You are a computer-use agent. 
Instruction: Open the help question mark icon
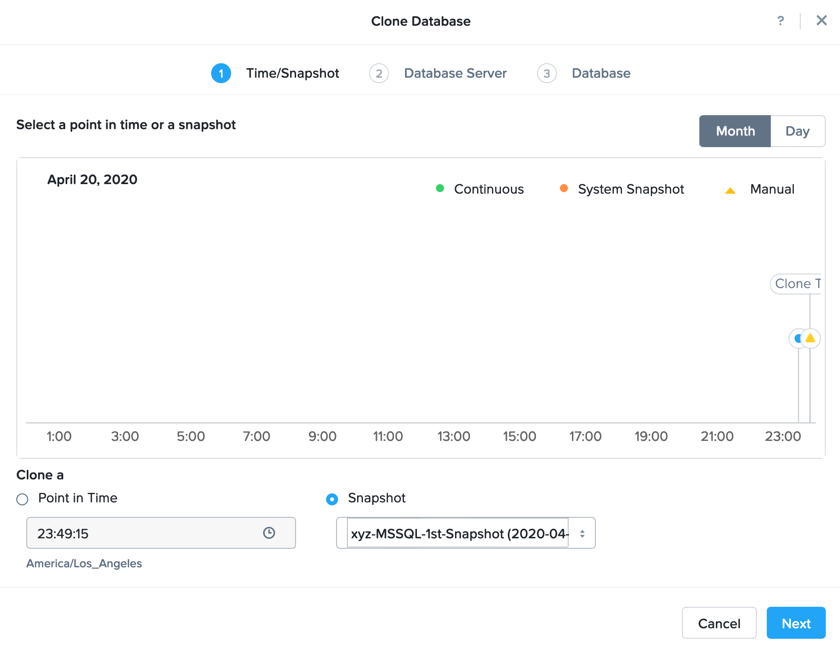click(781, 21)
